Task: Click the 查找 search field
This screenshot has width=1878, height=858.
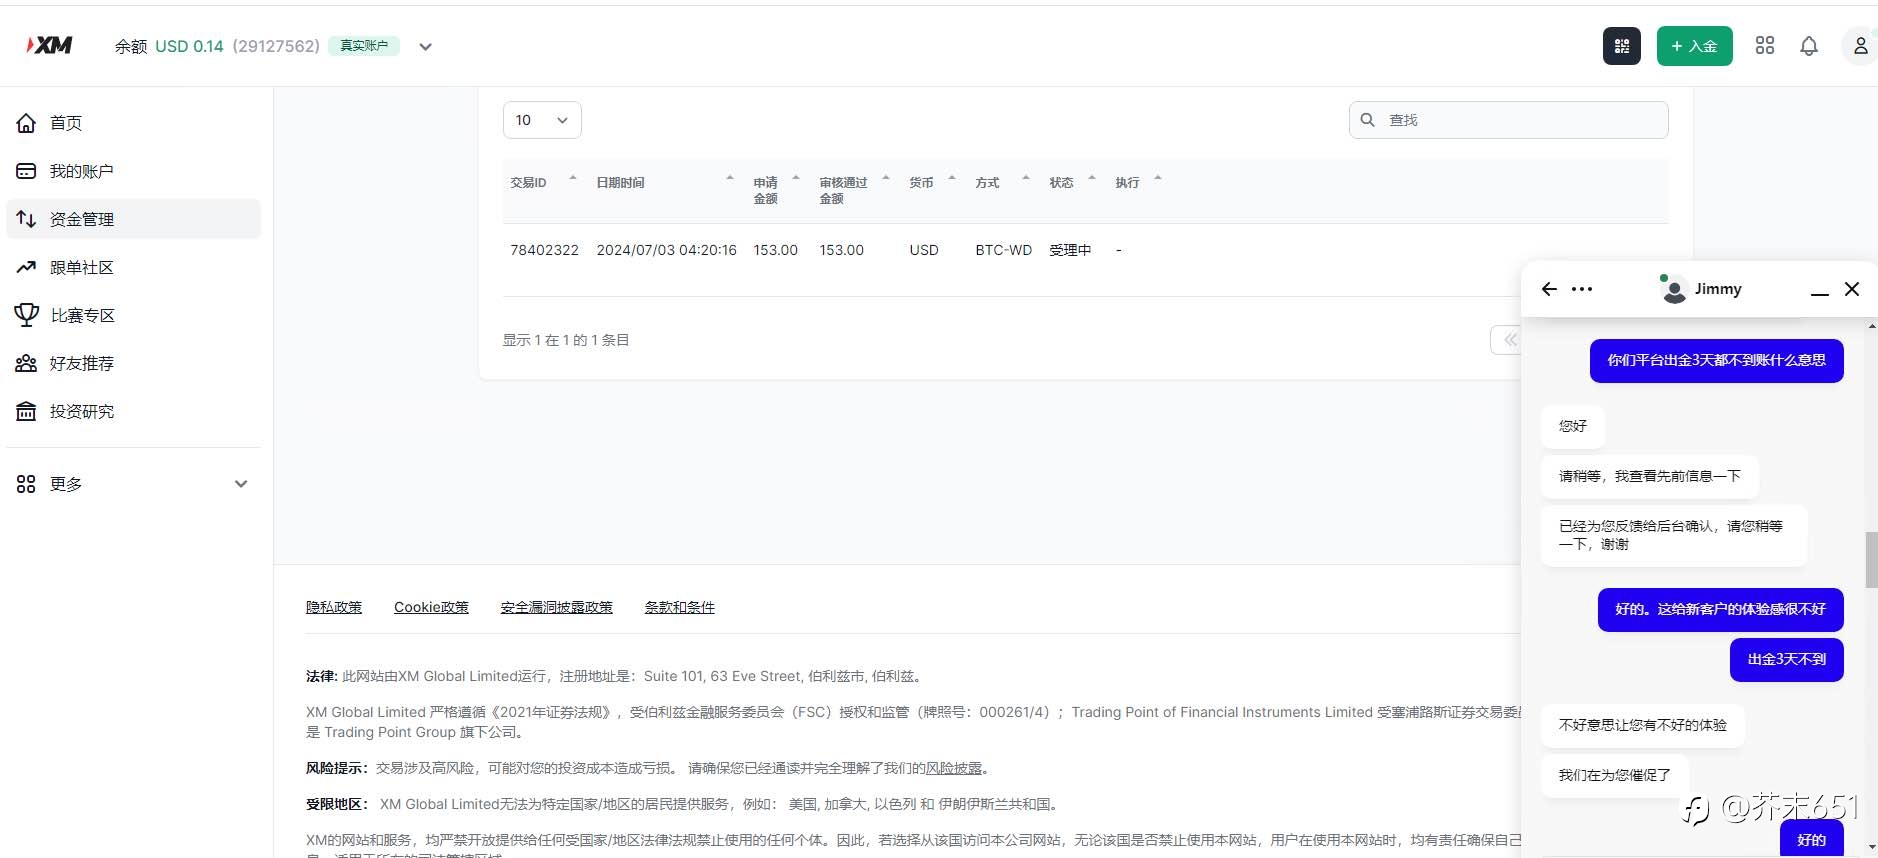Action: (x=1508, y=120)
